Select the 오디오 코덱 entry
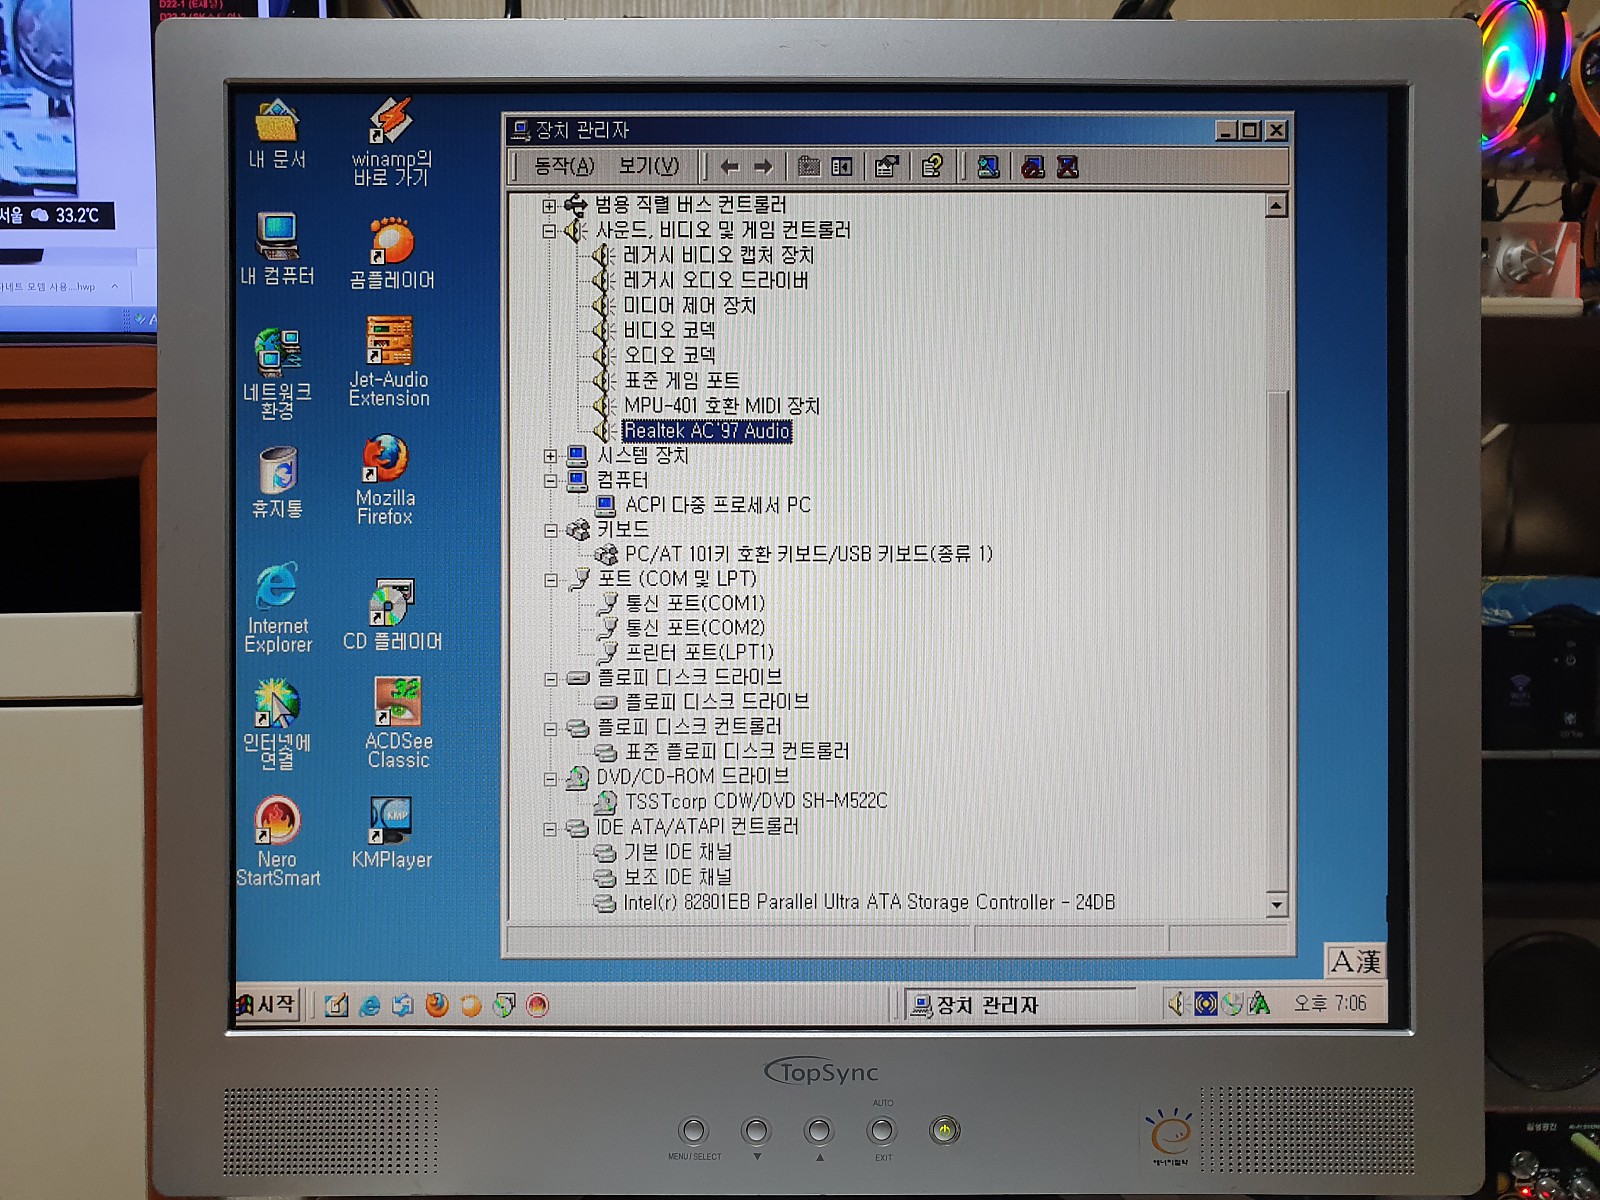 click(669, 355)
